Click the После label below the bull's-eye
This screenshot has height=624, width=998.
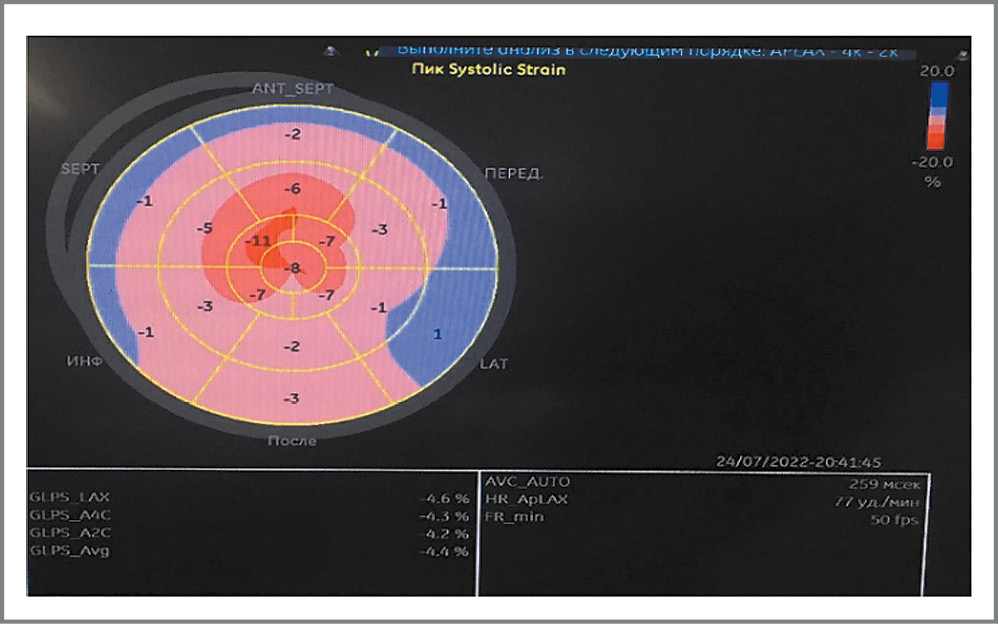pyautogui.click(x=292, y=440)
